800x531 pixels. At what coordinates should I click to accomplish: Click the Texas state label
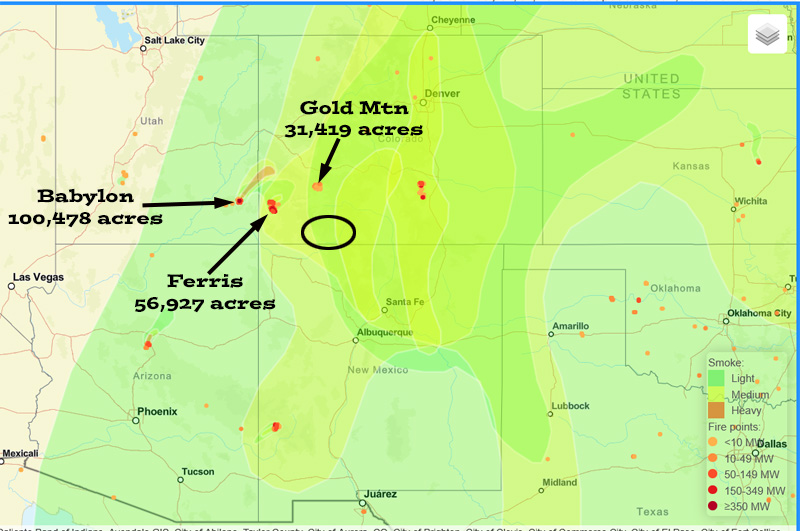coord(652,512)
